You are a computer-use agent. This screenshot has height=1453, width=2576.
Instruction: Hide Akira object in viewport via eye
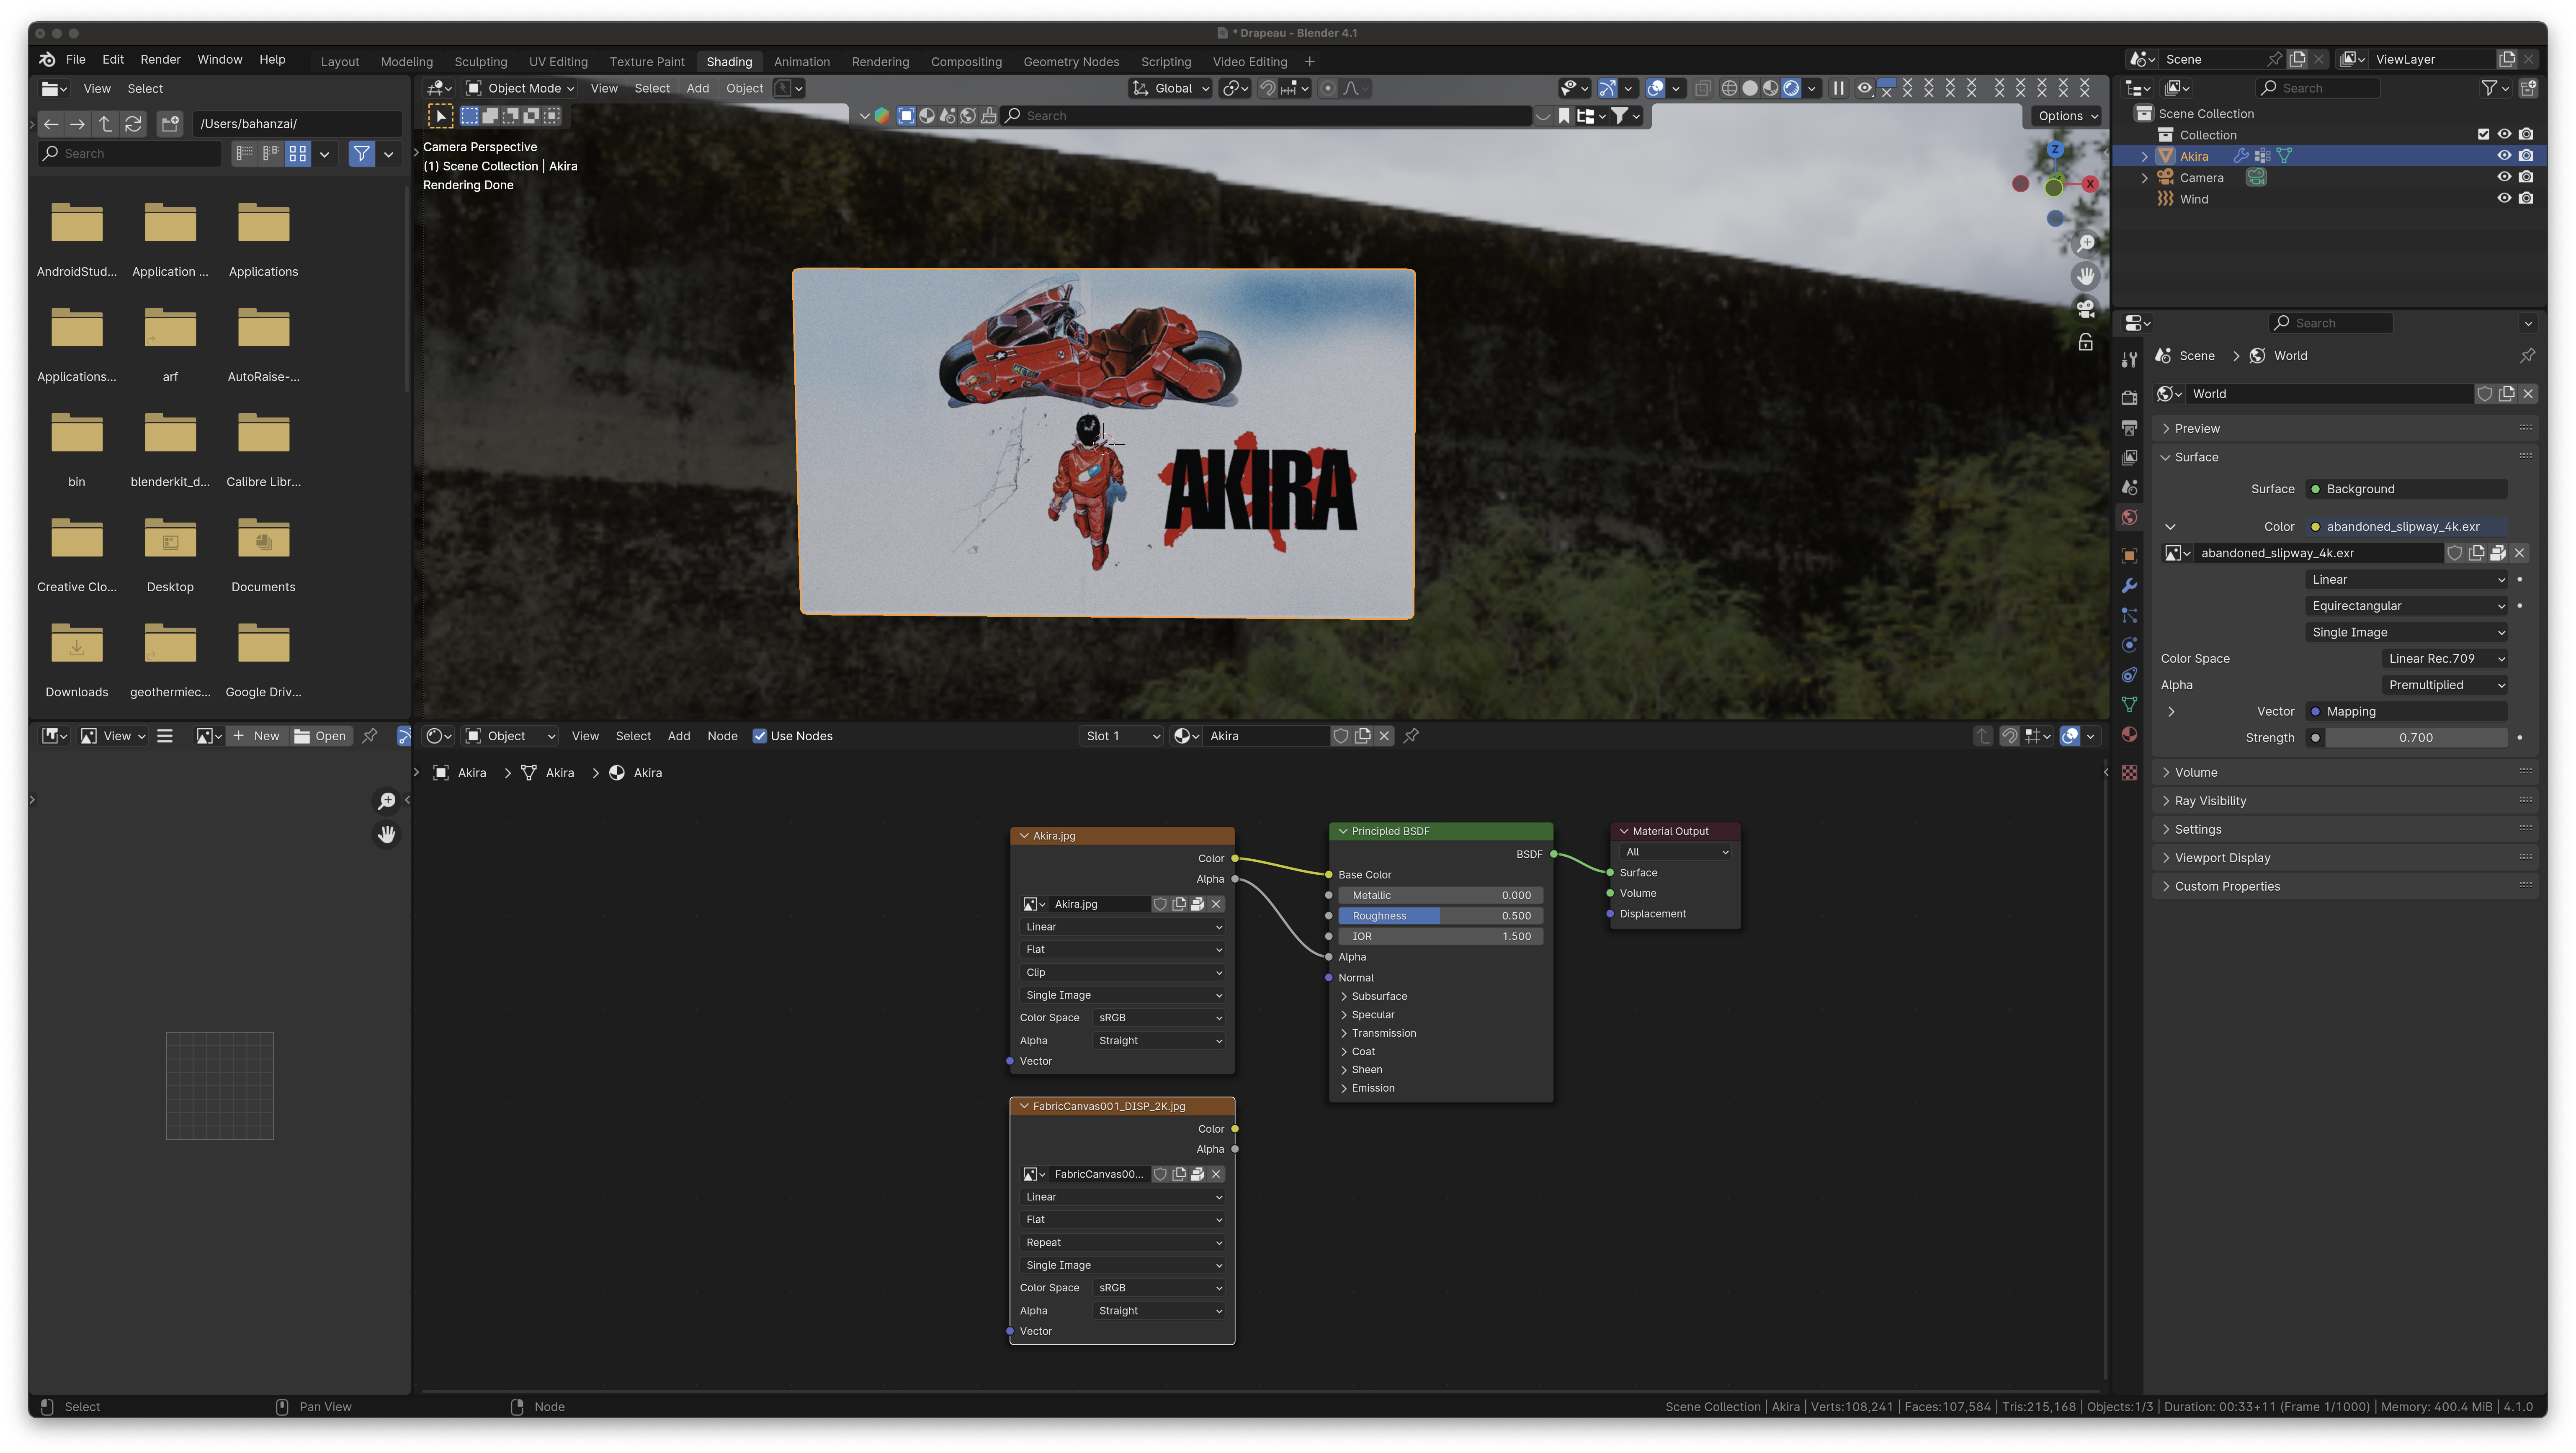tap(2504, 156)
